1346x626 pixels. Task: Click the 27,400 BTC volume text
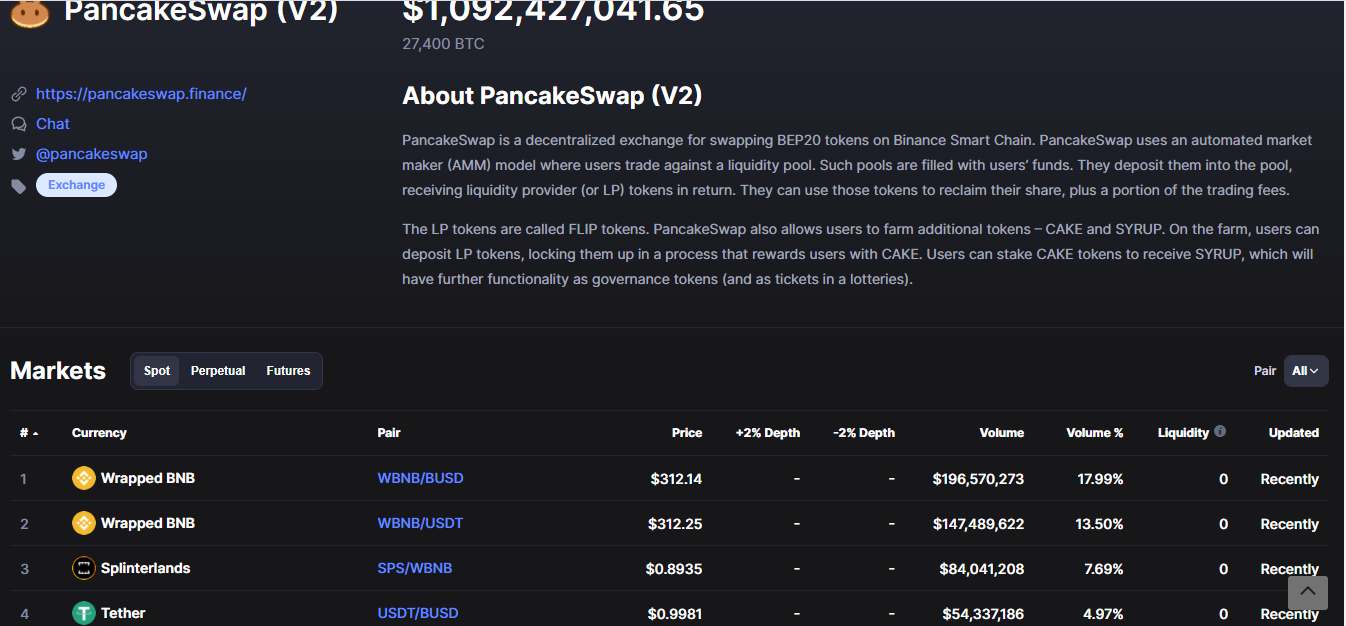[x=443, y=44]
